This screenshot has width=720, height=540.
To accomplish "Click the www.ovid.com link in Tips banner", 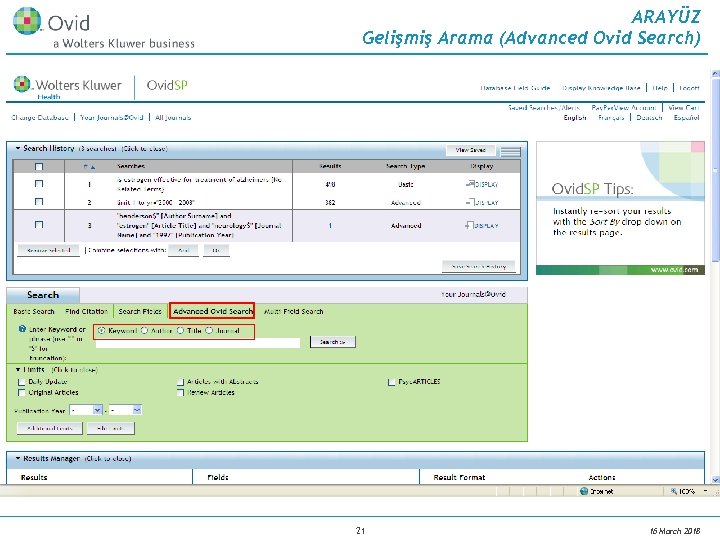I will tap(674, 270).
